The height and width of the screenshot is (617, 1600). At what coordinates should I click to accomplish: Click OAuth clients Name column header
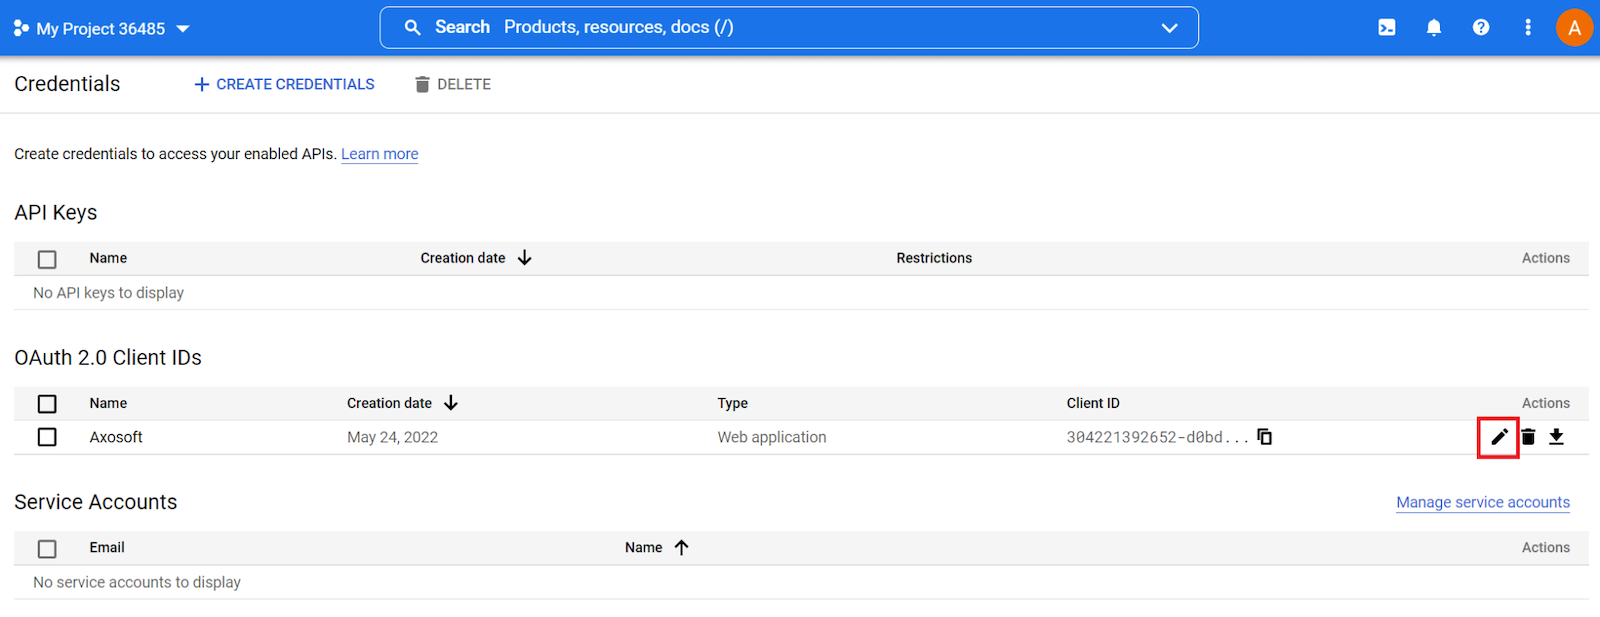point(108,403)
